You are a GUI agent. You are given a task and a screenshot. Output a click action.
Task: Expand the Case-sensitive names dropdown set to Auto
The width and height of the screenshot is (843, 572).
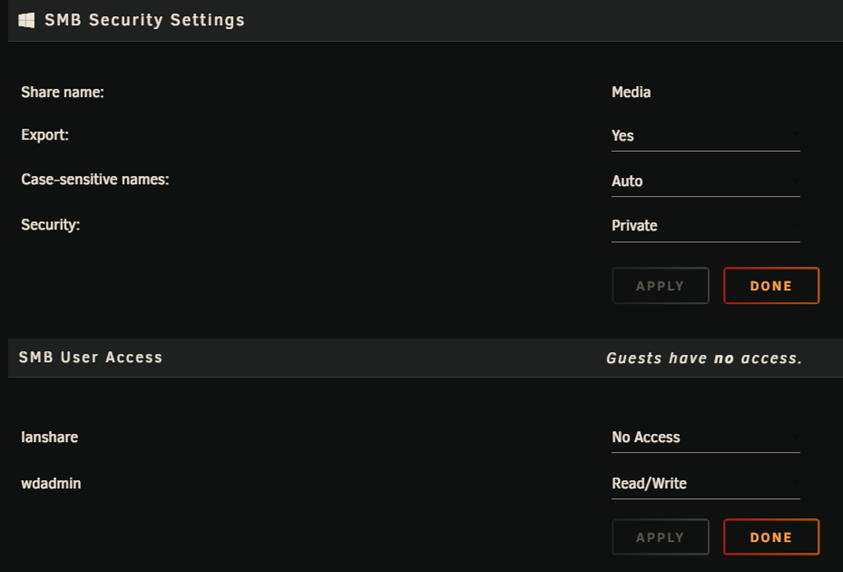coord(705,181)
